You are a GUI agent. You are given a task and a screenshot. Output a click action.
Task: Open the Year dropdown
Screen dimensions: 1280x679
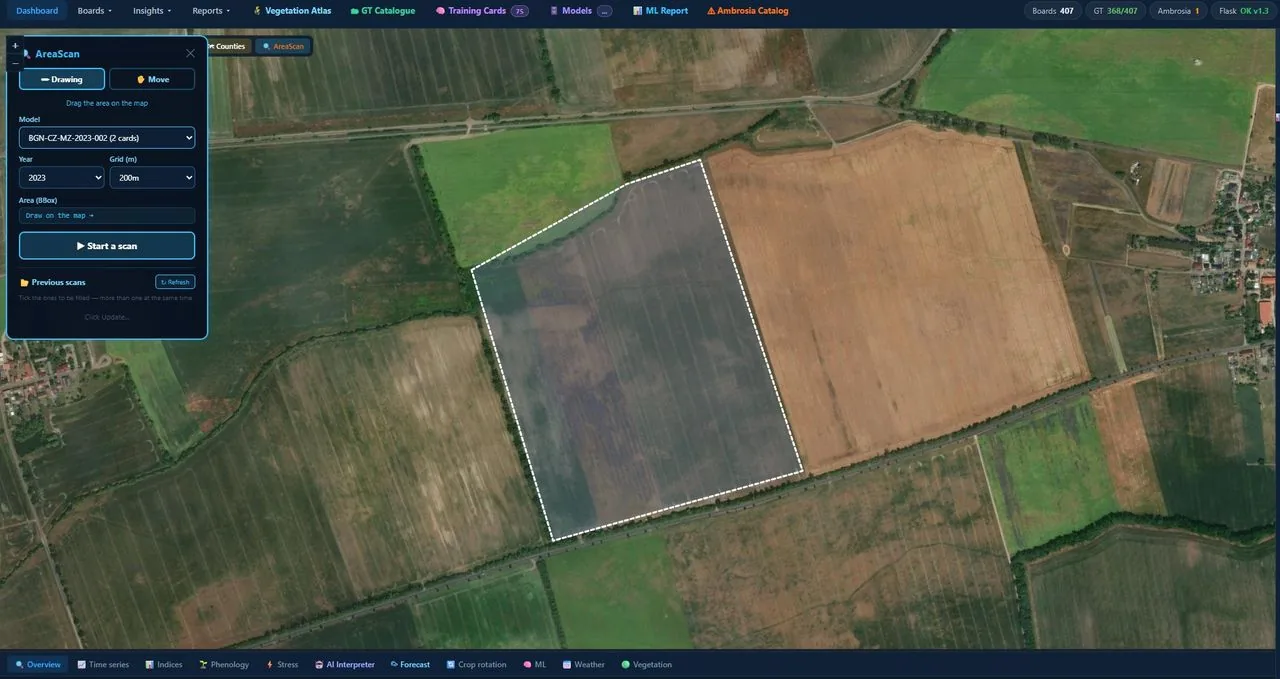point(61,177)
